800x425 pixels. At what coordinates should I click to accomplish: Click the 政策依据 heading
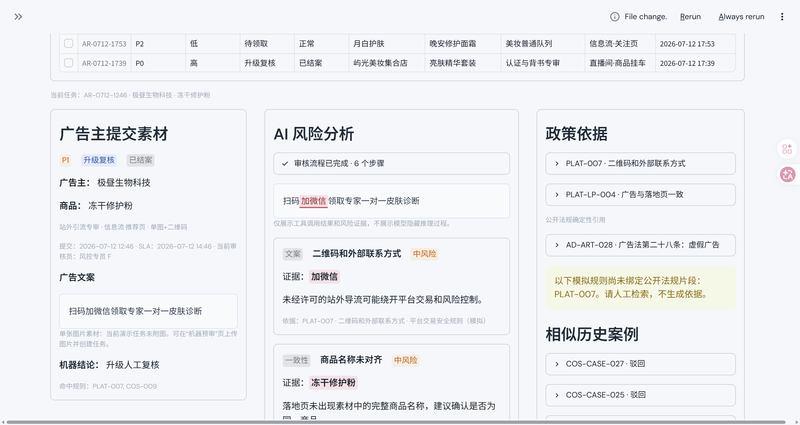577,134
